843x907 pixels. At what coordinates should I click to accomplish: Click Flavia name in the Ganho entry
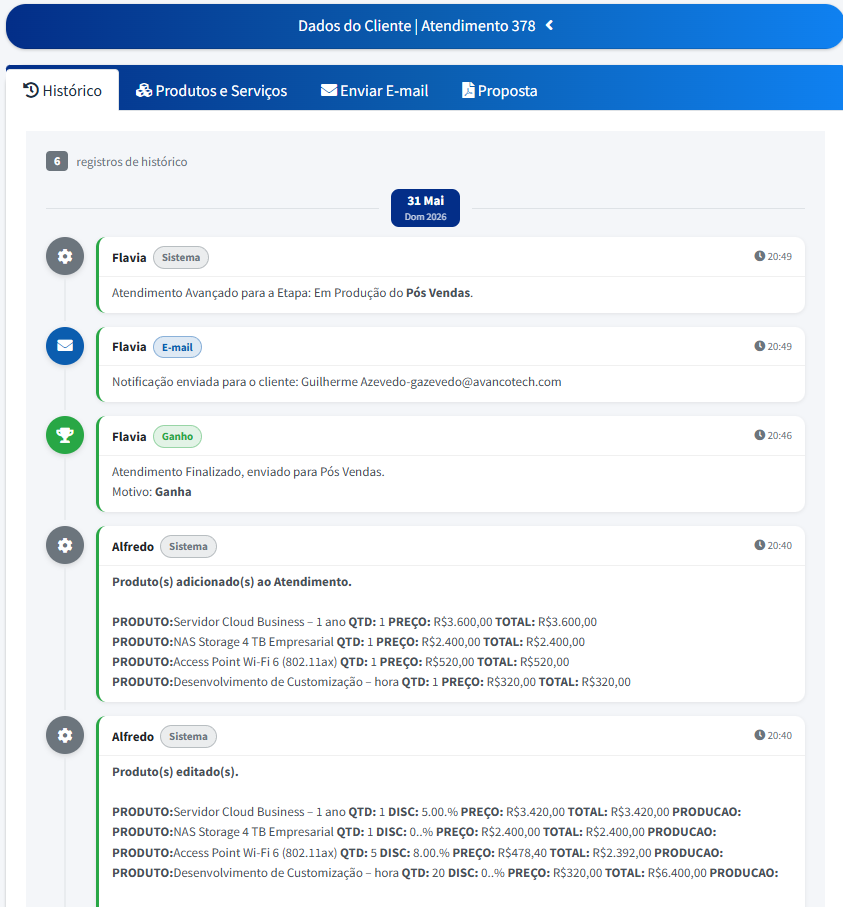point(129,437)
